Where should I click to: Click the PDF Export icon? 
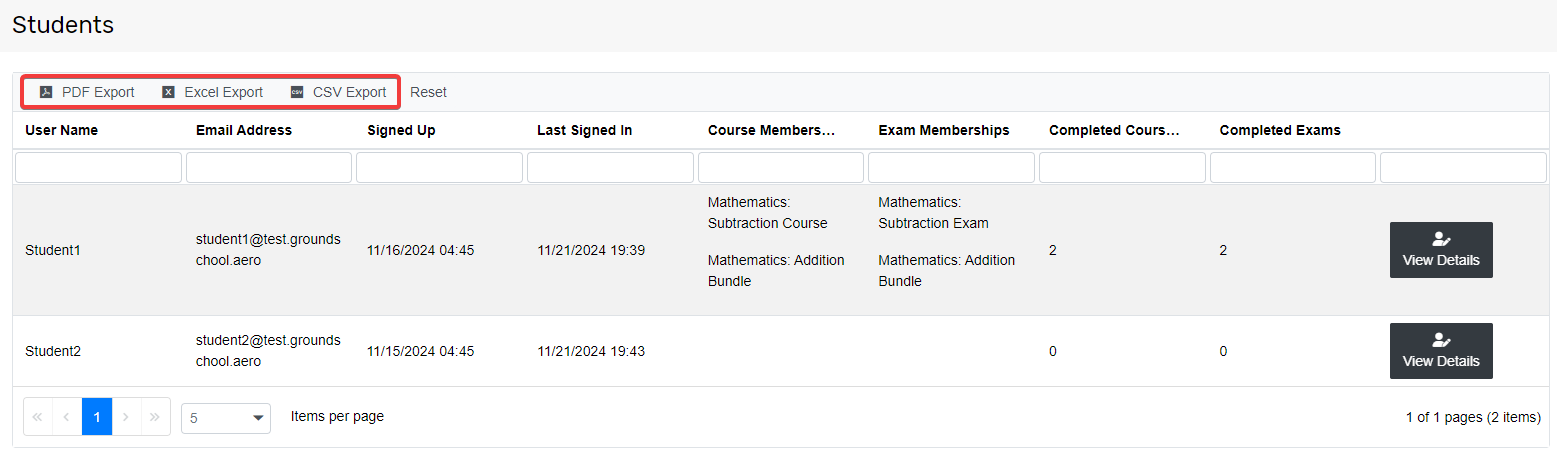(46, 92)
